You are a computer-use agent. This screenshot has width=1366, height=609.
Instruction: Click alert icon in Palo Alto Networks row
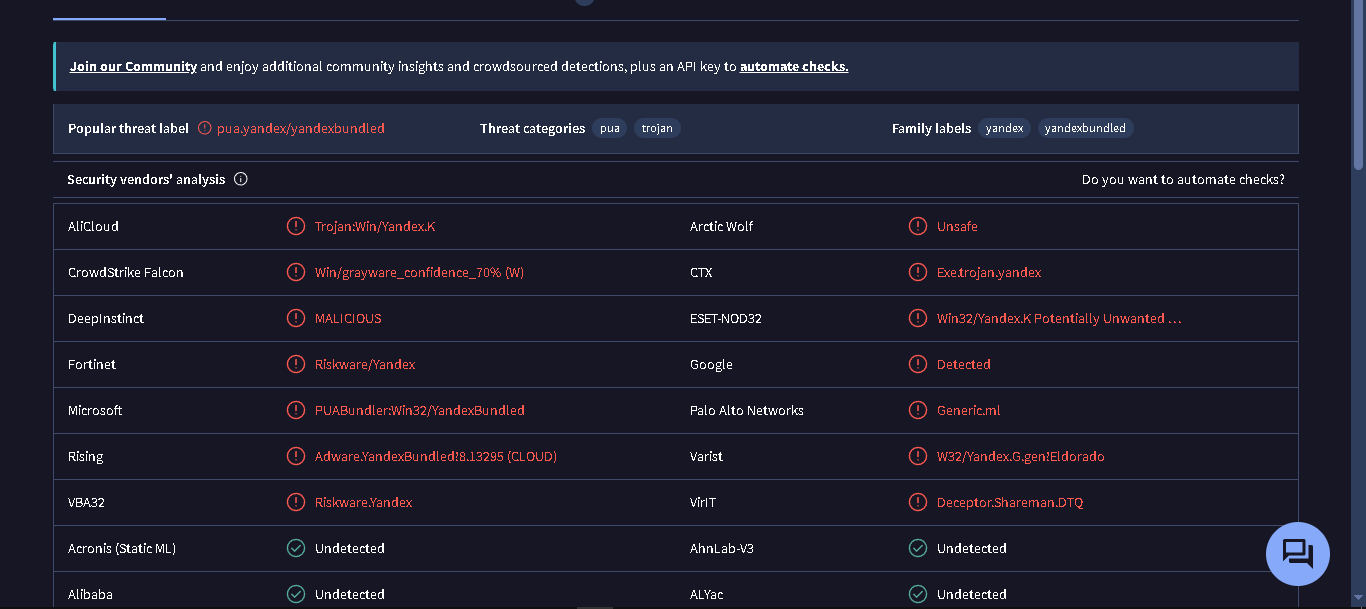click(x=918, y=410)
